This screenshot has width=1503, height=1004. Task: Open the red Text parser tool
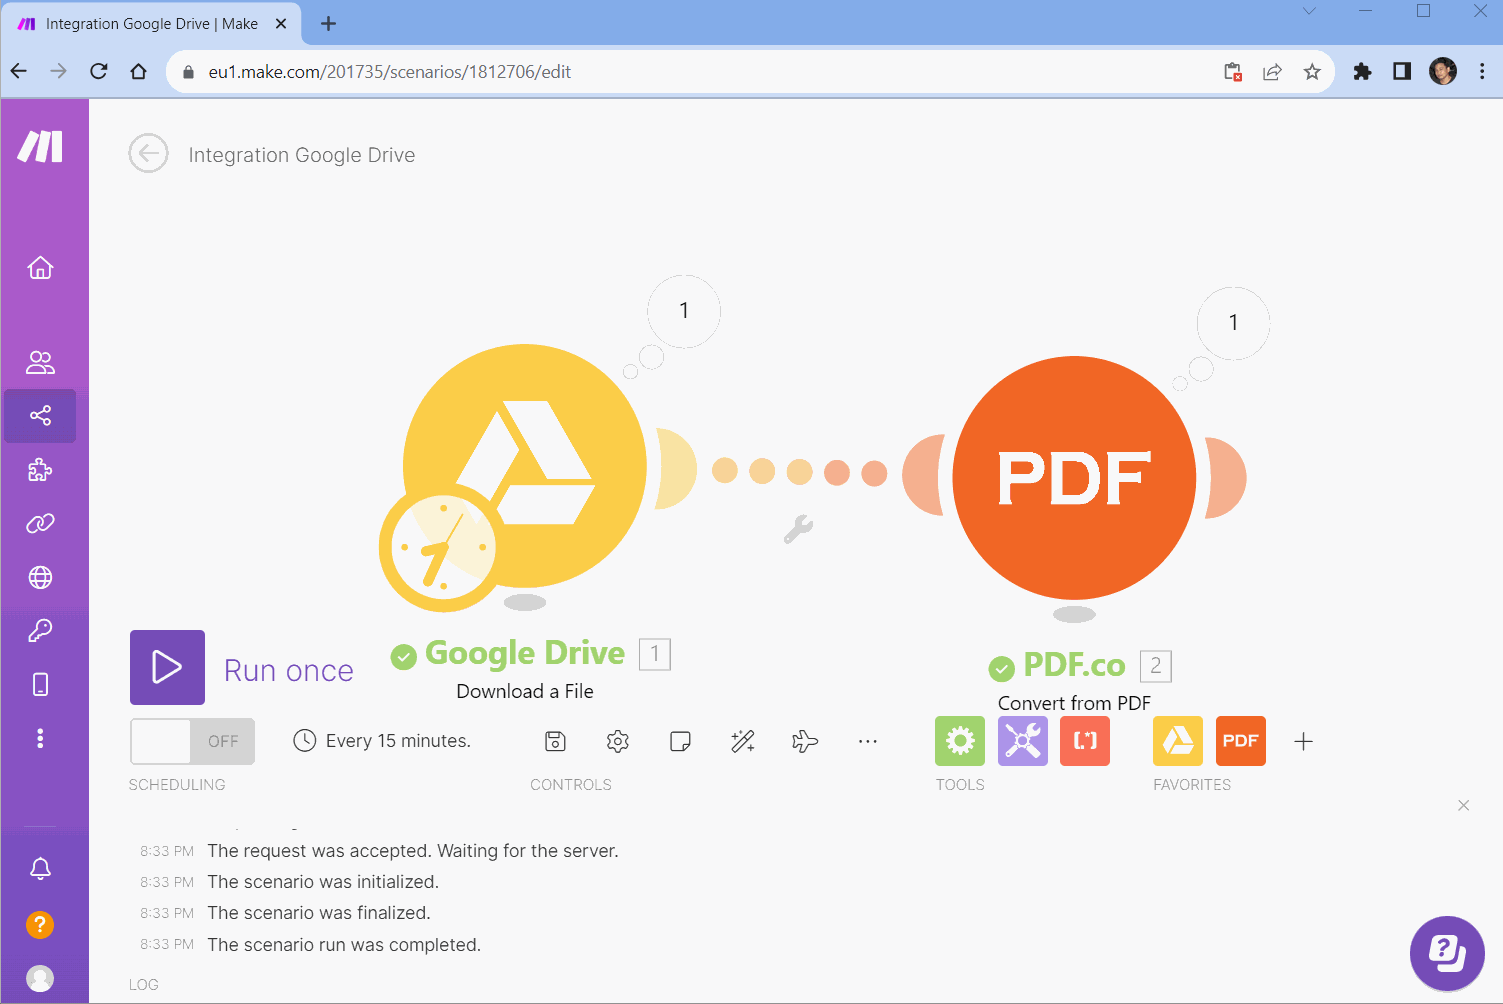1085,741
